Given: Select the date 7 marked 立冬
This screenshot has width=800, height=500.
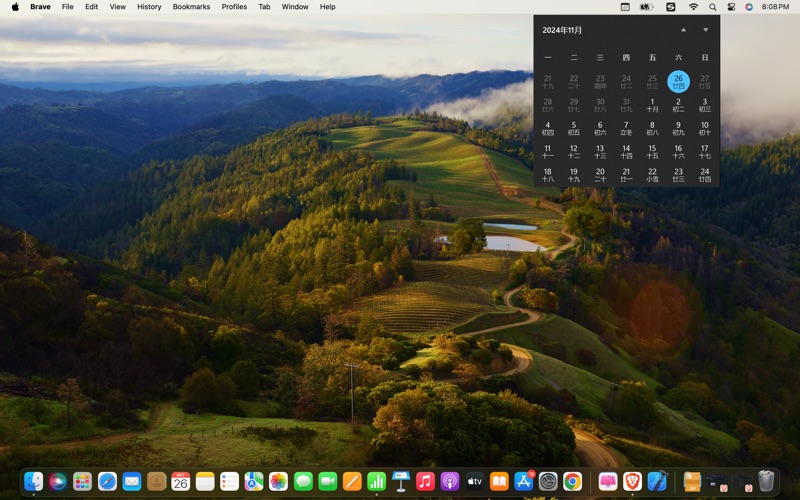Looking at the screenshot, I should click(x=626, y=128).
